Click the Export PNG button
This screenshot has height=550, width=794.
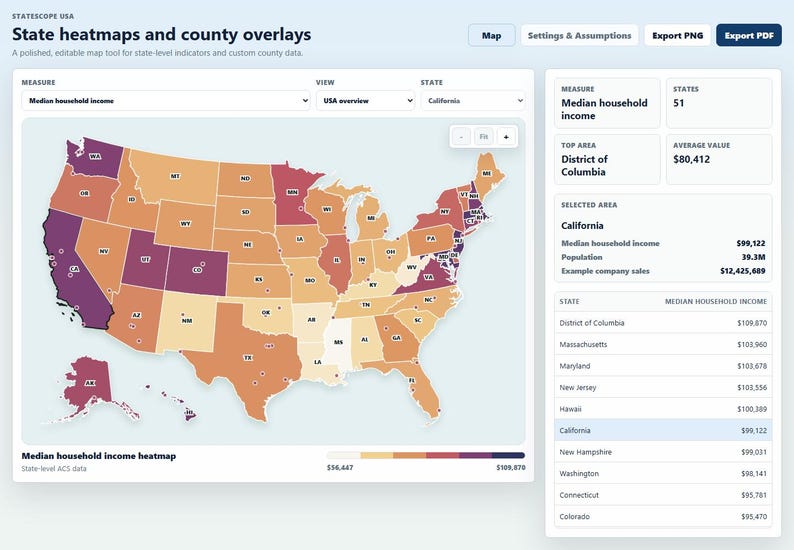678,35
